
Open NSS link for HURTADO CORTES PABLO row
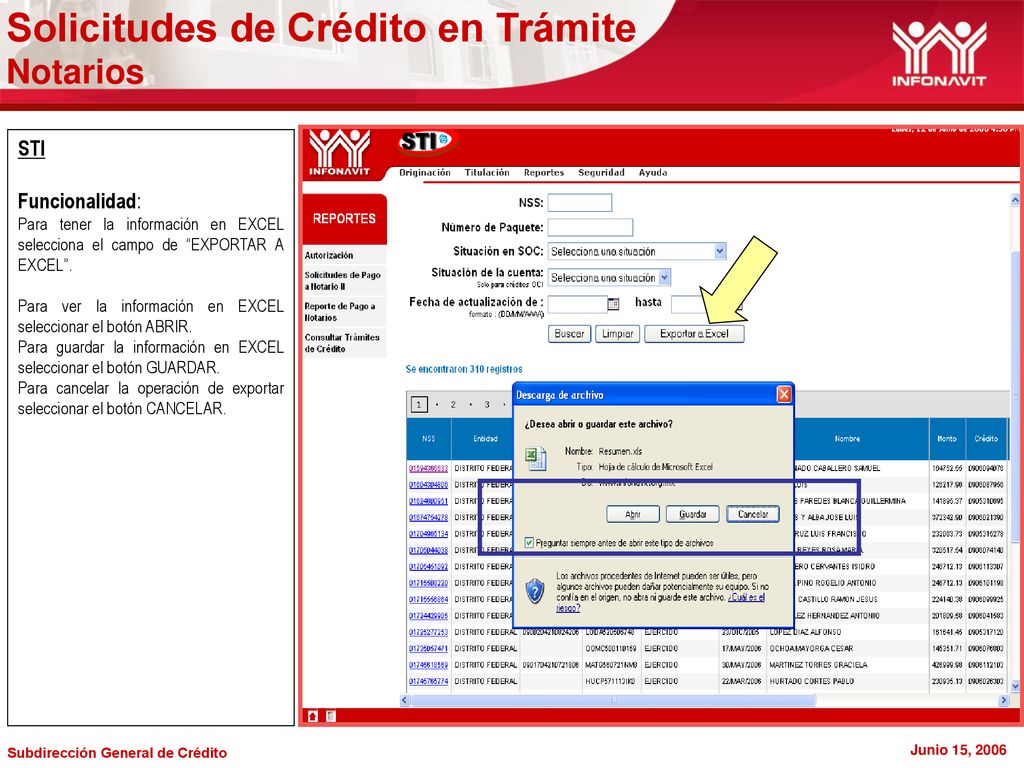pyautogui.click(x=428, y=681)
